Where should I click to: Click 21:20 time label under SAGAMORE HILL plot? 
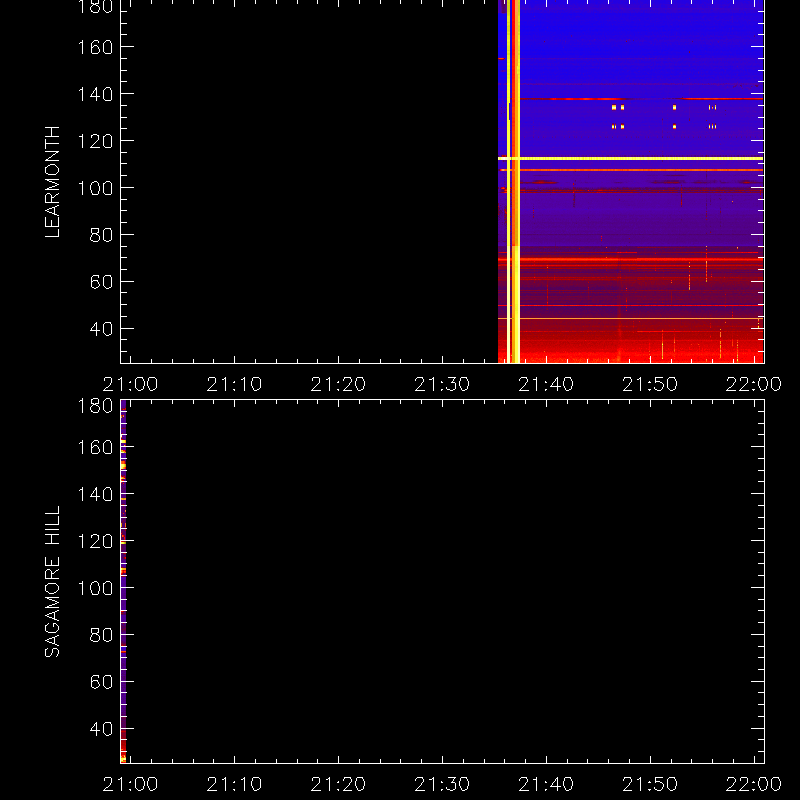(338, 784)
